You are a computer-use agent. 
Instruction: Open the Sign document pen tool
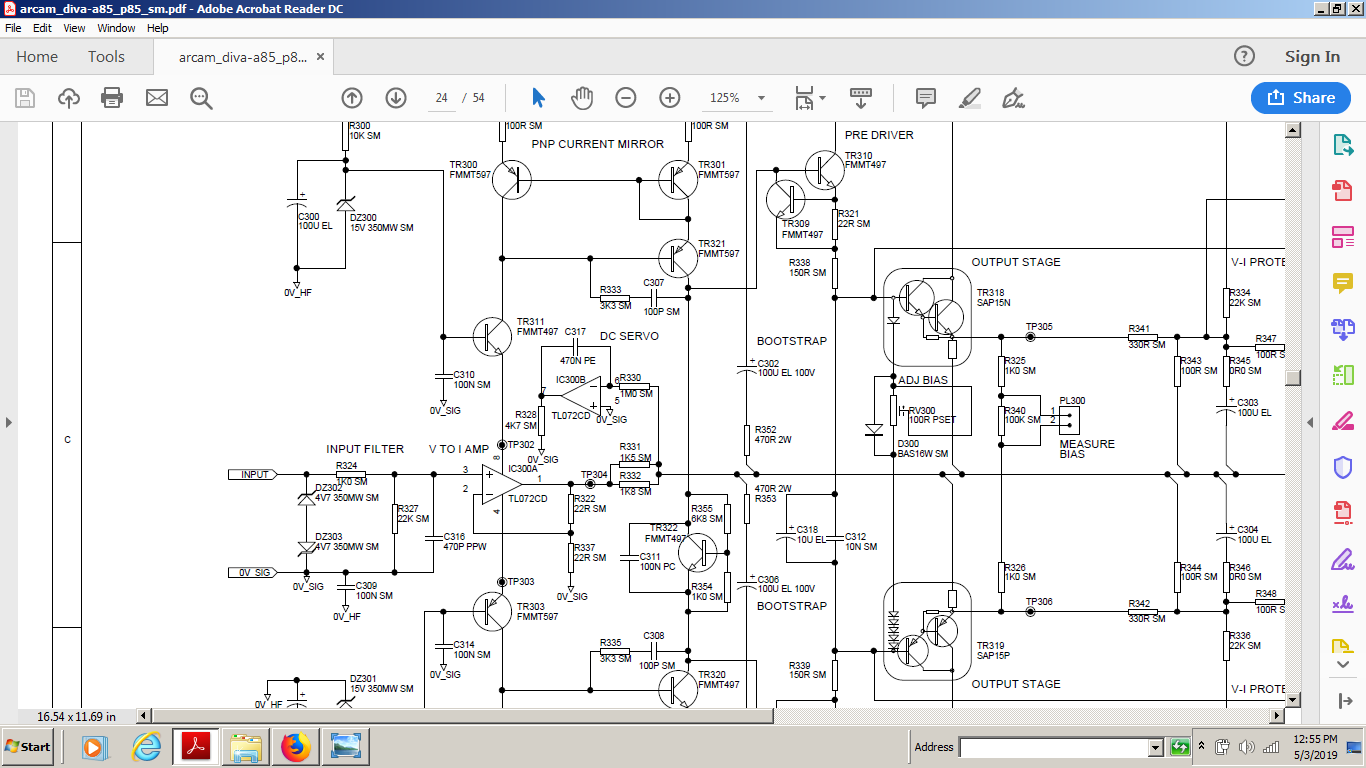tap(1013, 98)
